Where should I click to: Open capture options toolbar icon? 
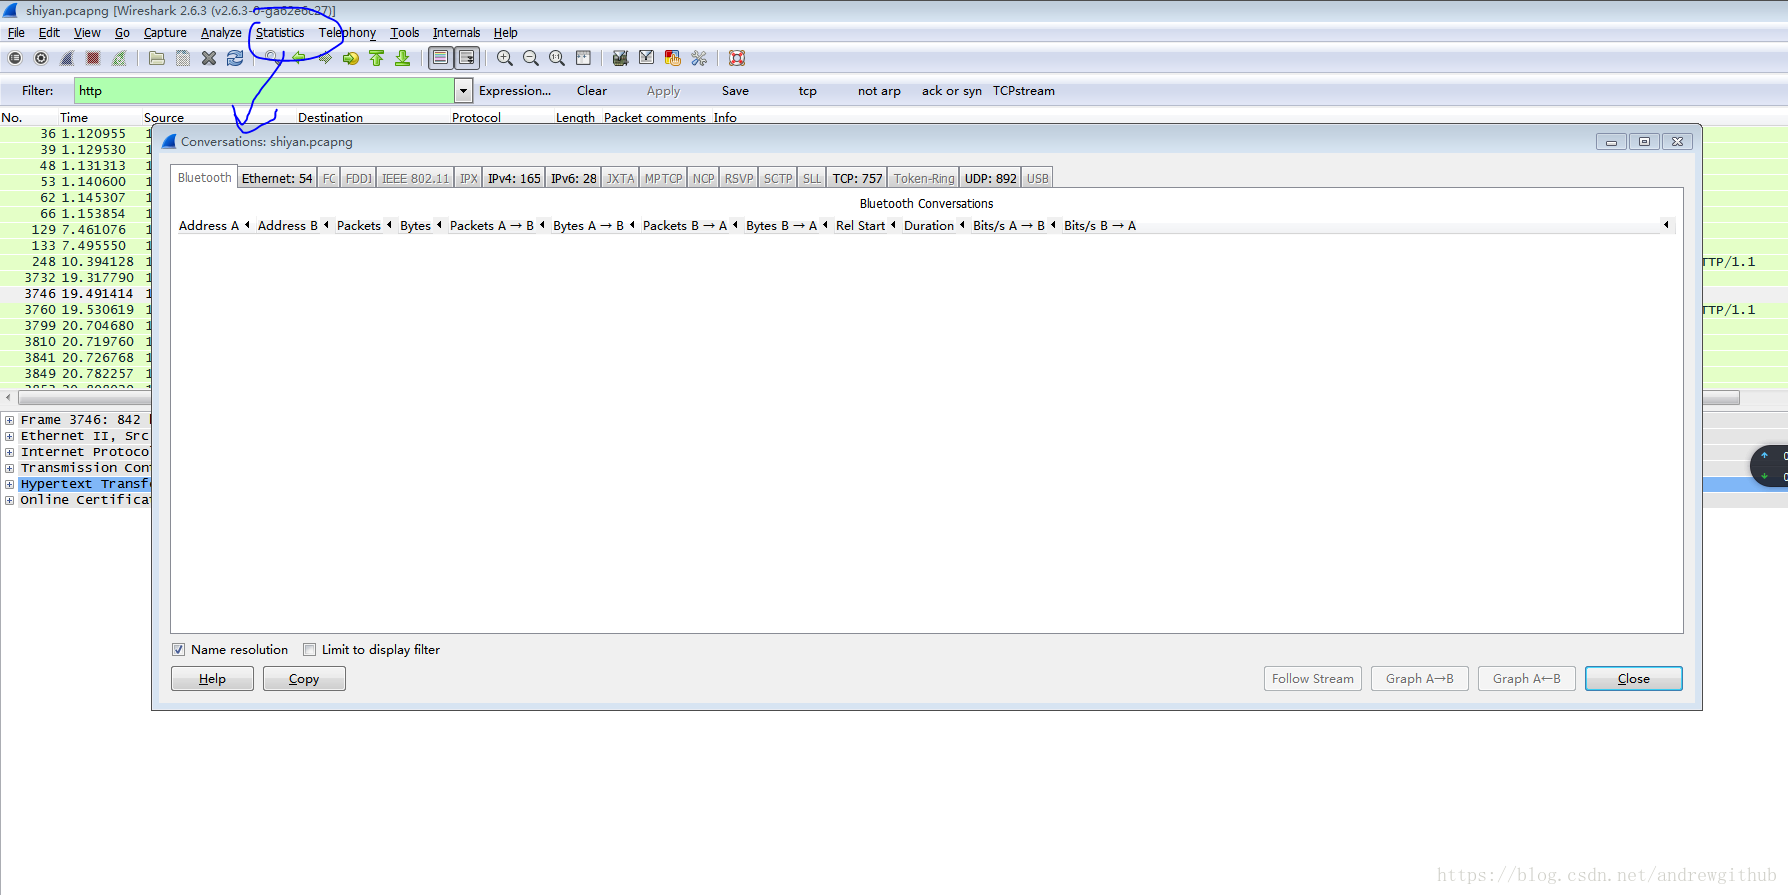coord(41,58)
